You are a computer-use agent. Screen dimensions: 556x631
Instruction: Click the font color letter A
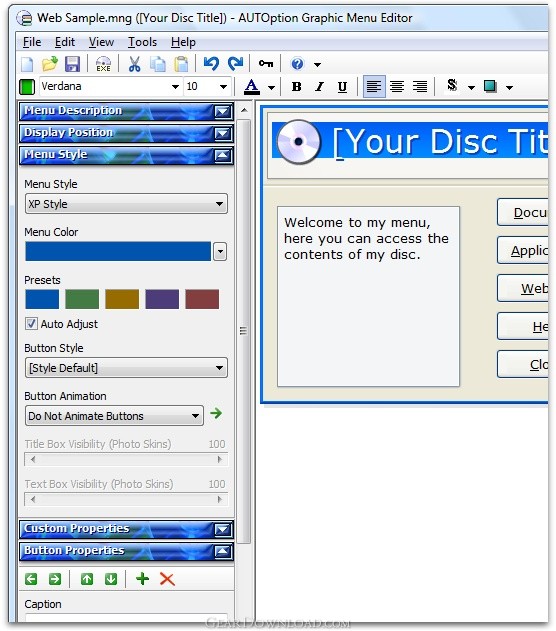pyautogui.click(x=252, y=87)
